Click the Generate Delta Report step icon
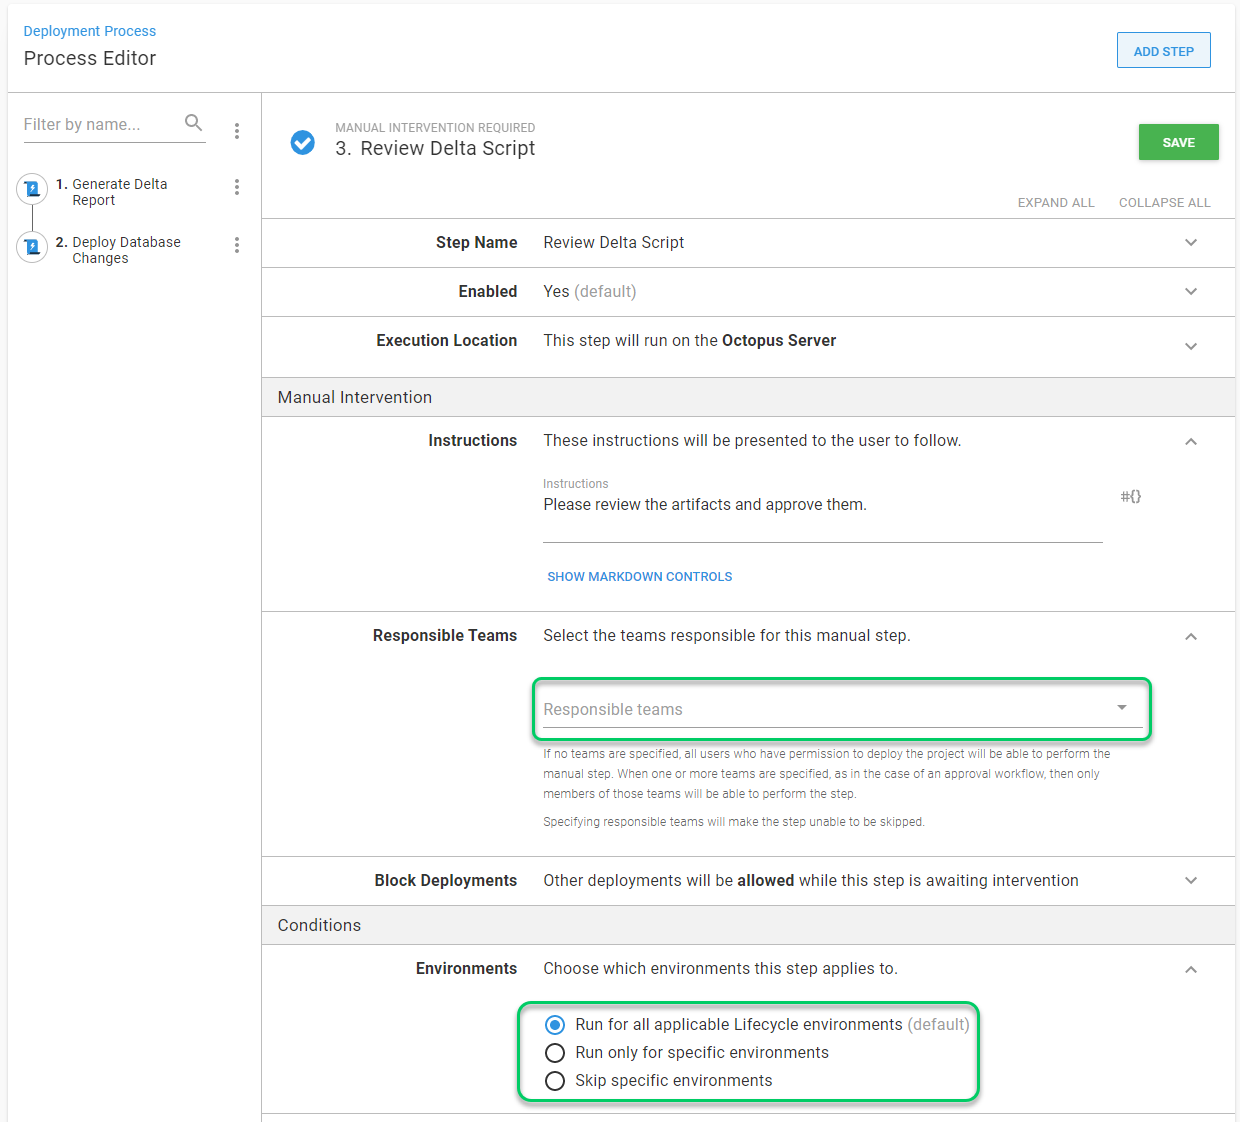This screenshot has width=1240, height=1122. 32,188
